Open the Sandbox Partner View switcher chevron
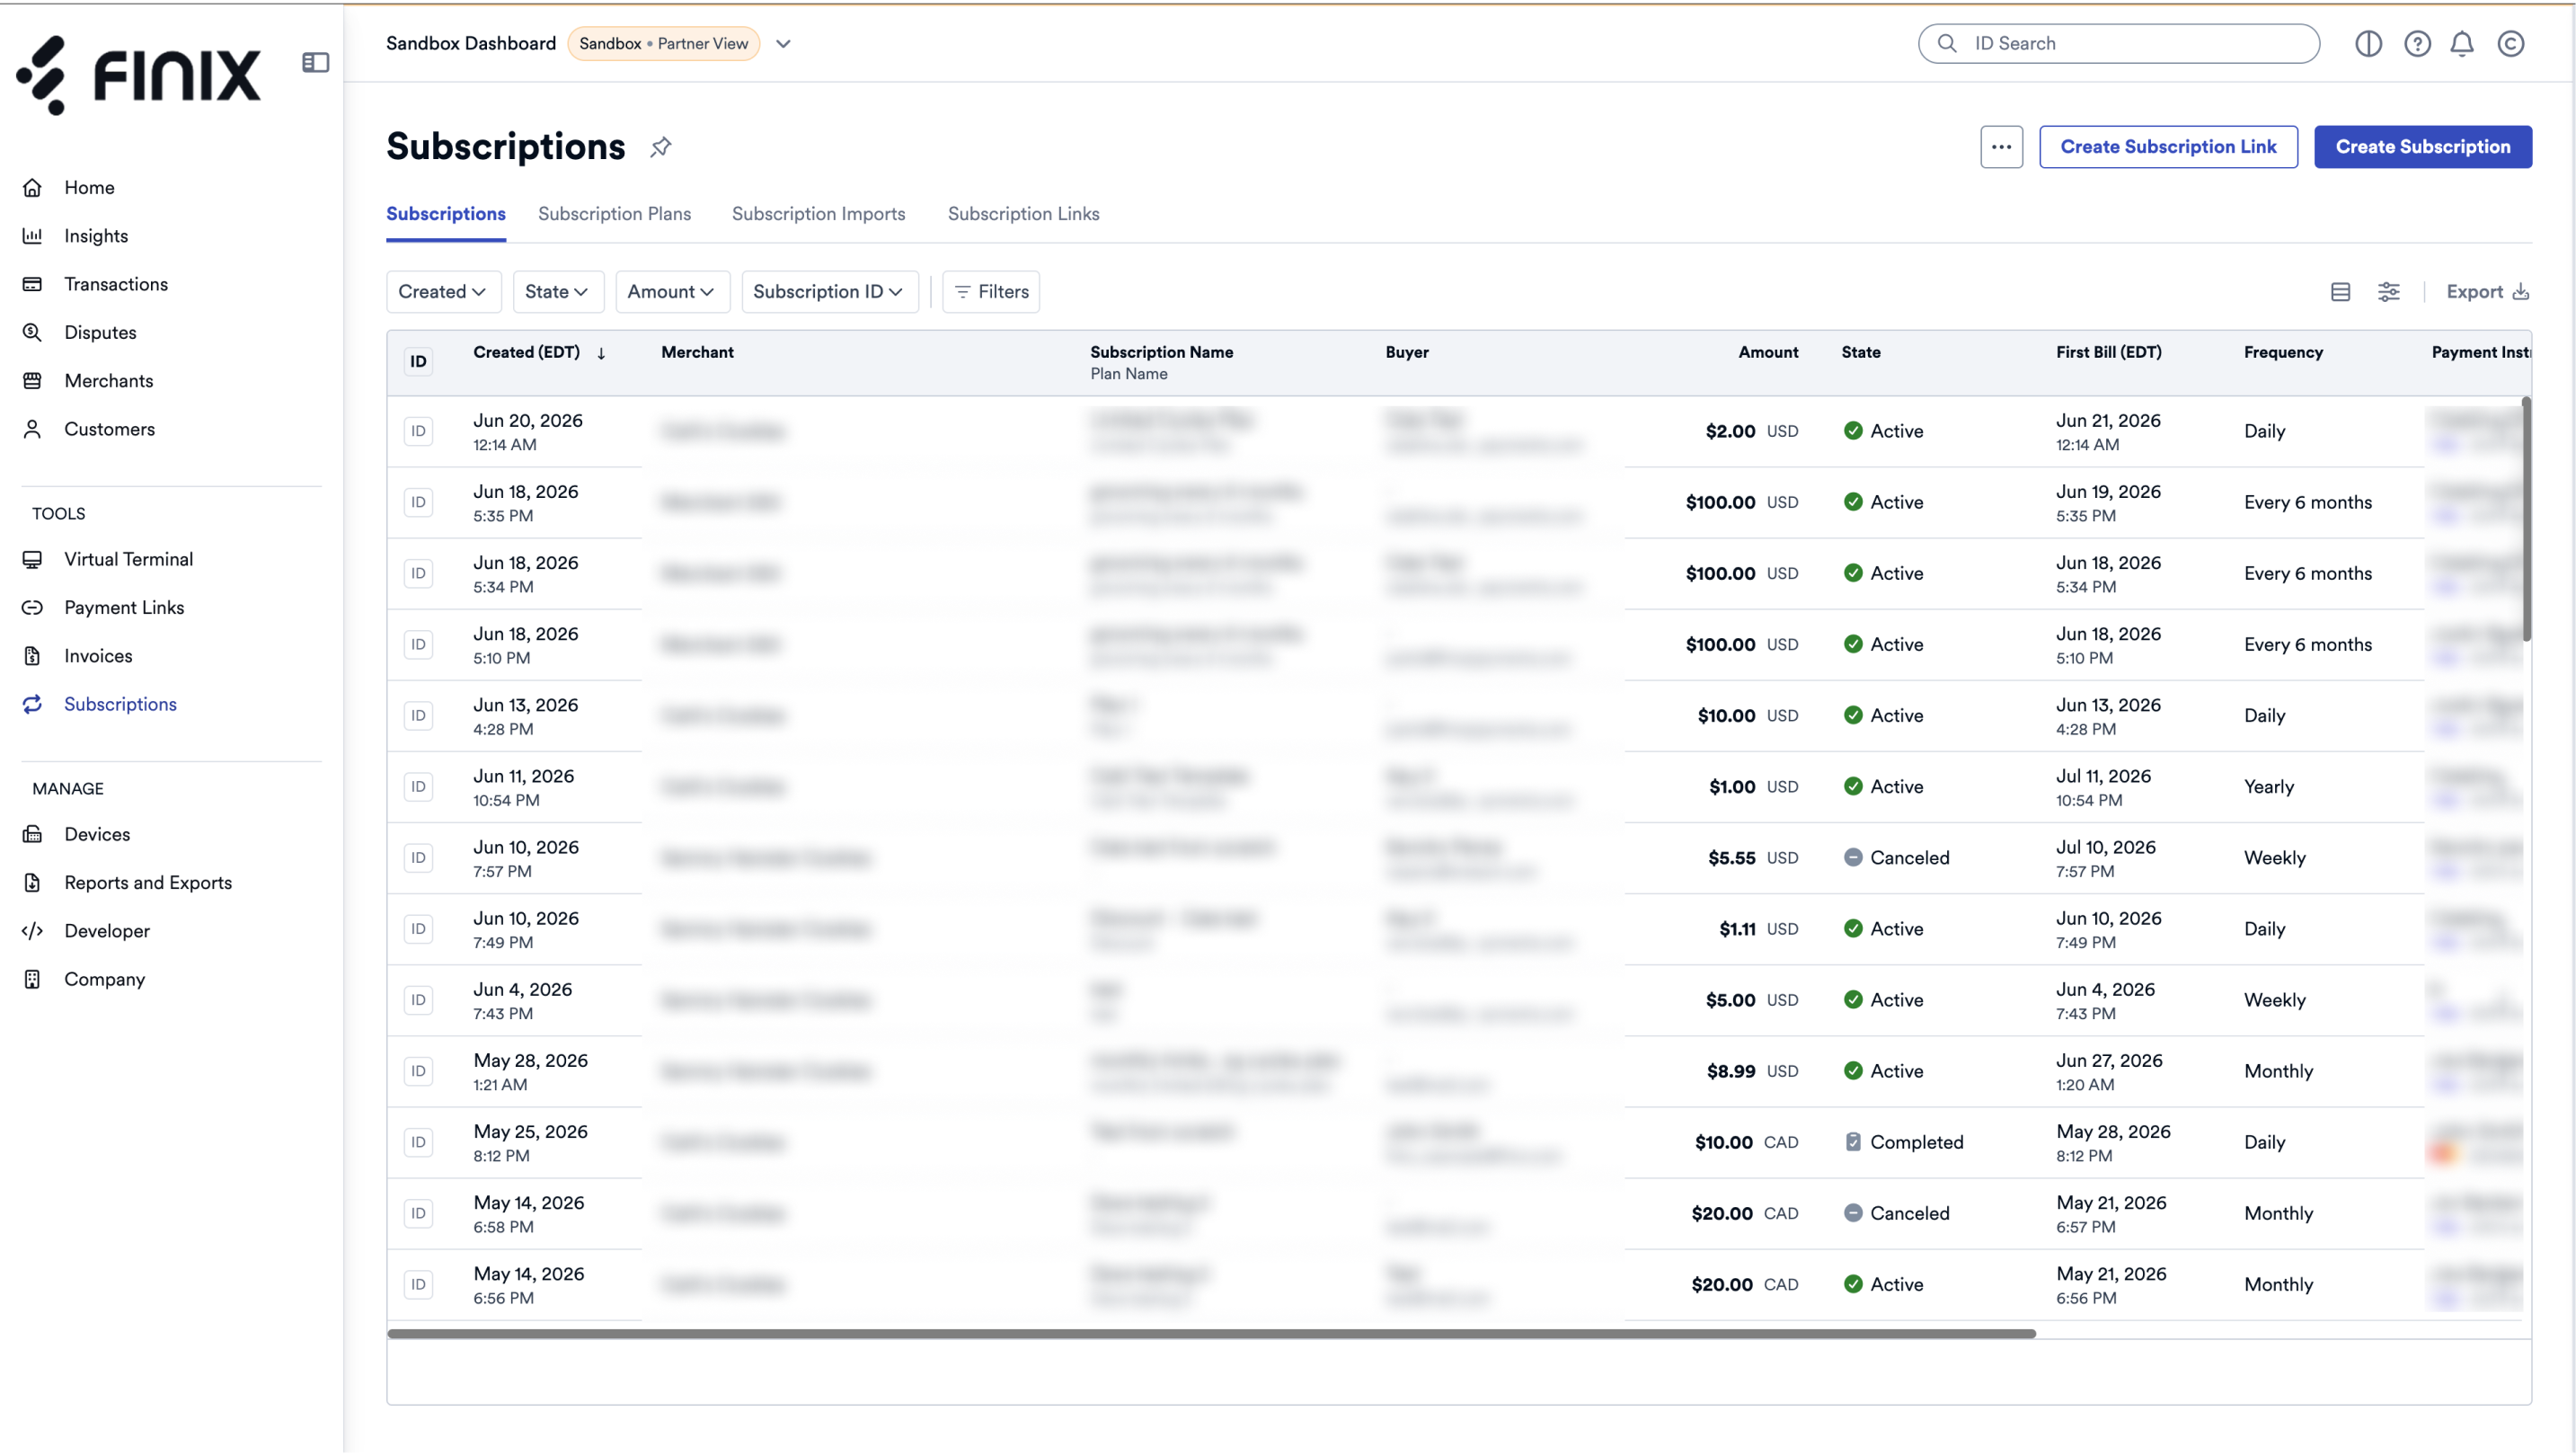This screenshot has width=2576, height=1456. [x=783, y=43]
